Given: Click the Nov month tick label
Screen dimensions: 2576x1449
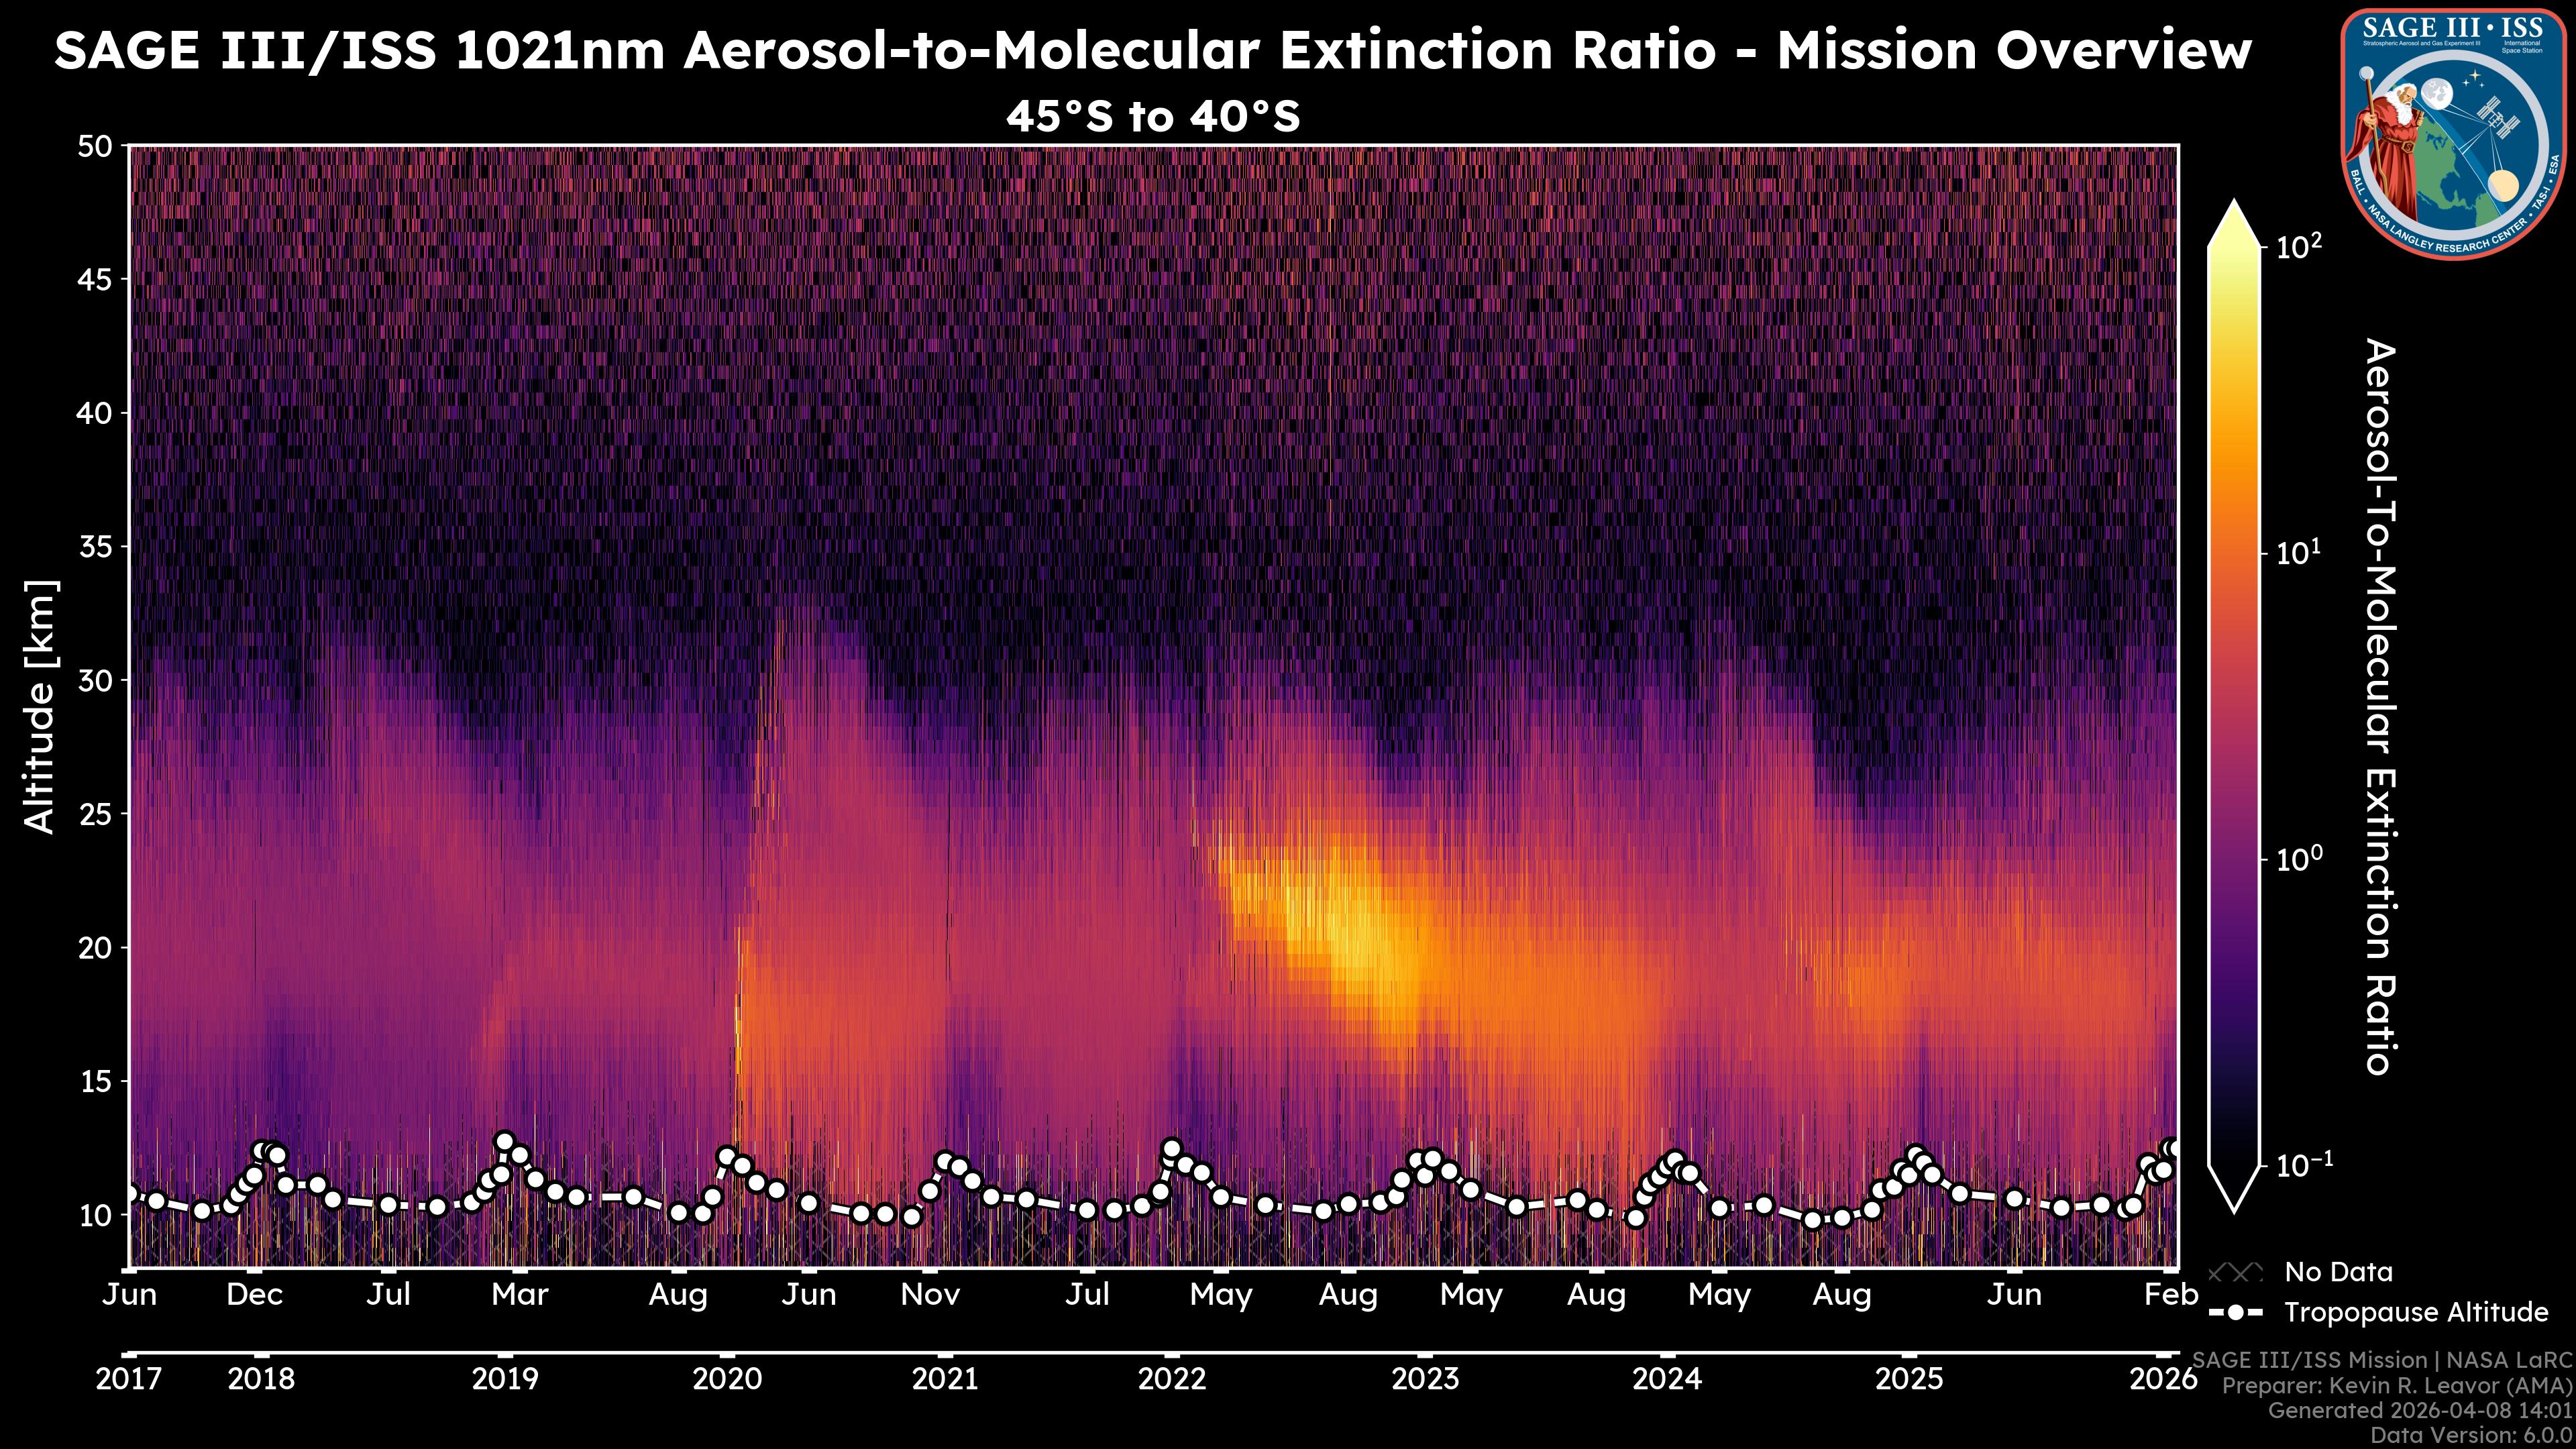Looking at the screenshot, I should 930,1295.
